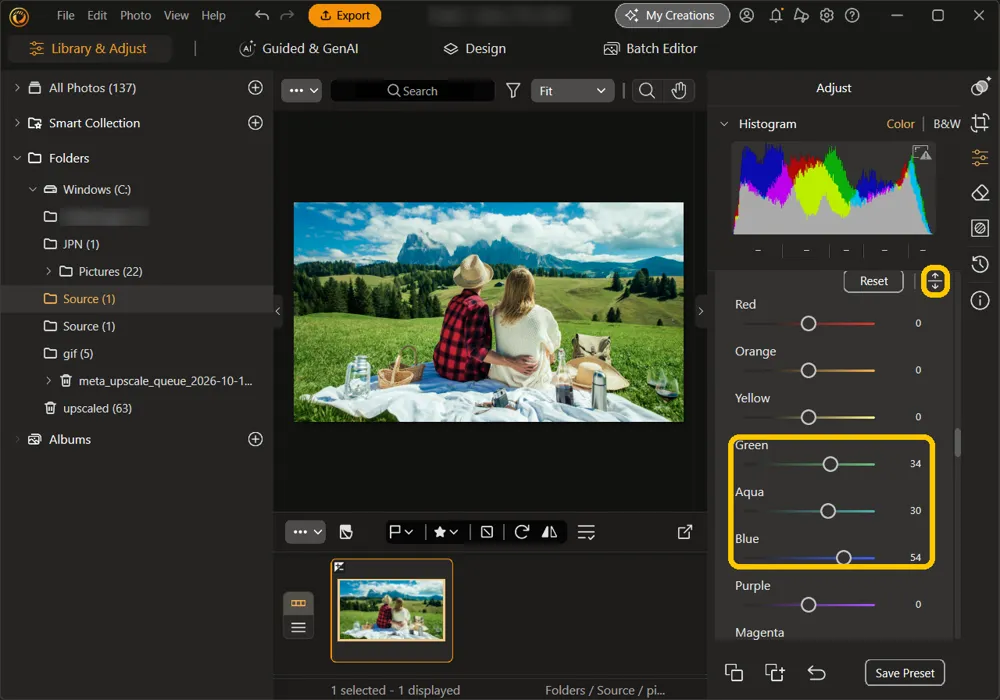Click the redo arrow in the title bar
This screenshot has width=1000, height=700.
[x=287, y=15]
